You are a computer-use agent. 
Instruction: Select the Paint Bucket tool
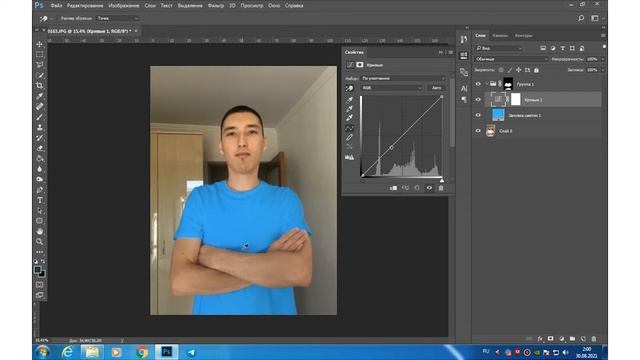[x=40, y=159]
